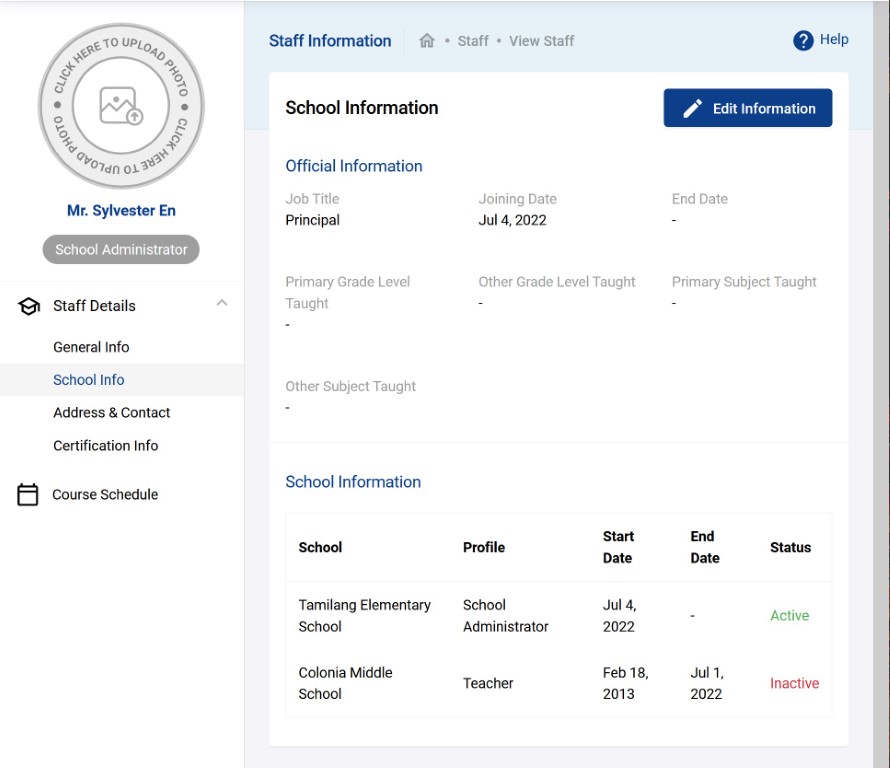Collapse the Staff Details section

tap(222, 303)
